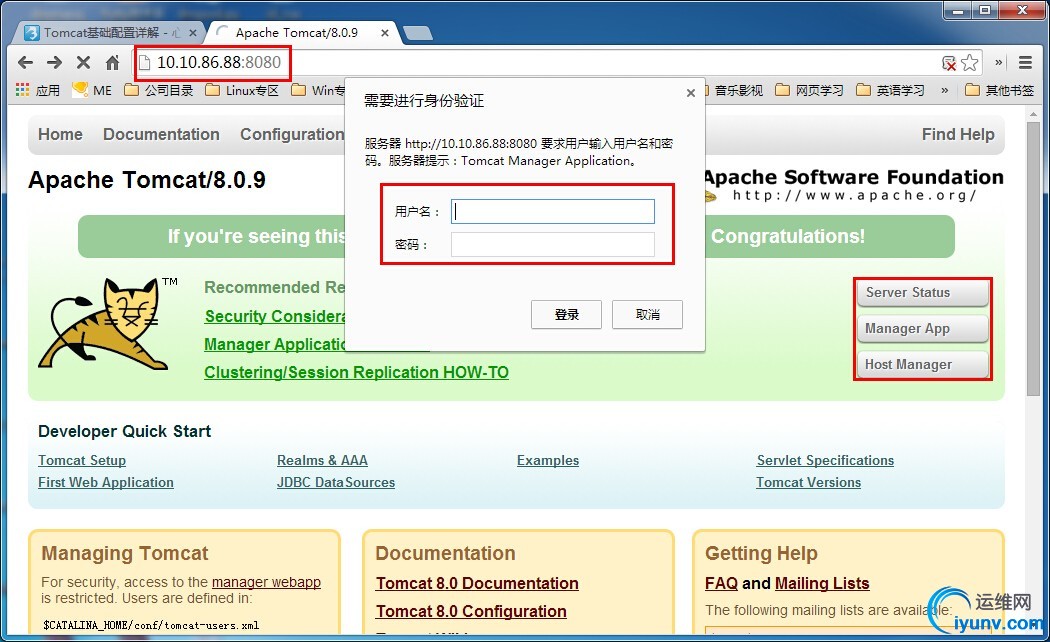This screenshot has height=642, width=1050.
Task: Click the 登录 login button
Action: click(567, 315)
